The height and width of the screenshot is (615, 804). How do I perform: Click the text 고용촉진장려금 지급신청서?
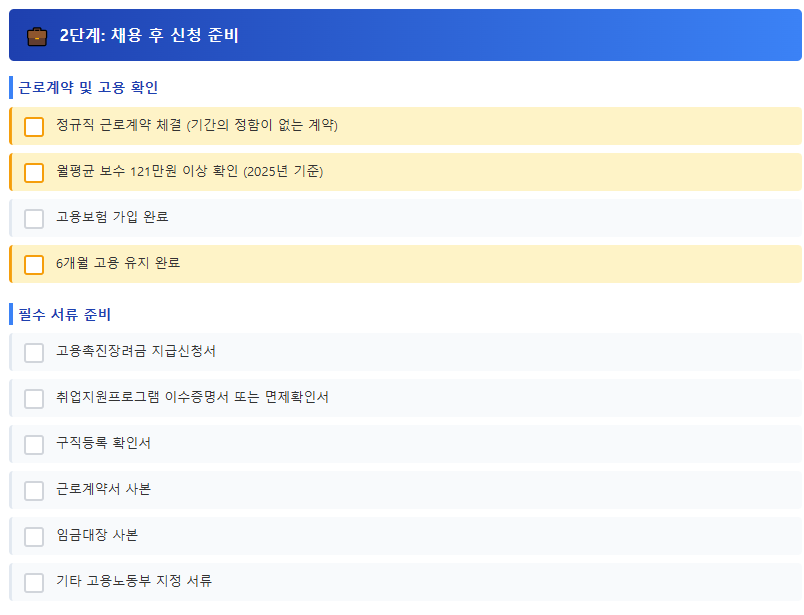click(136, 351)
